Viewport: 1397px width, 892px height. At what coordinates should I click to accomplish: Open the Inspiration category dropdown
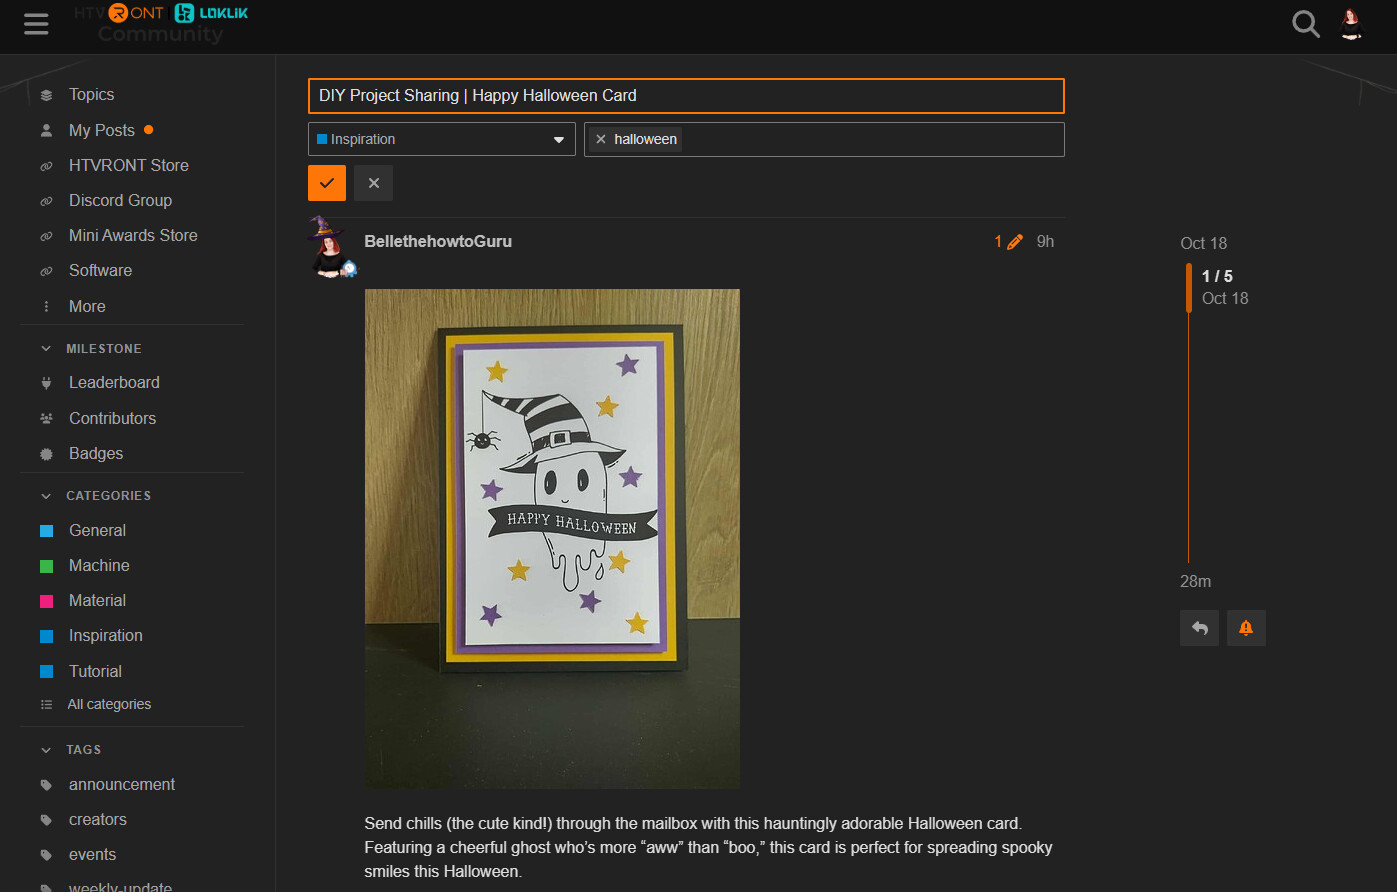441,139
